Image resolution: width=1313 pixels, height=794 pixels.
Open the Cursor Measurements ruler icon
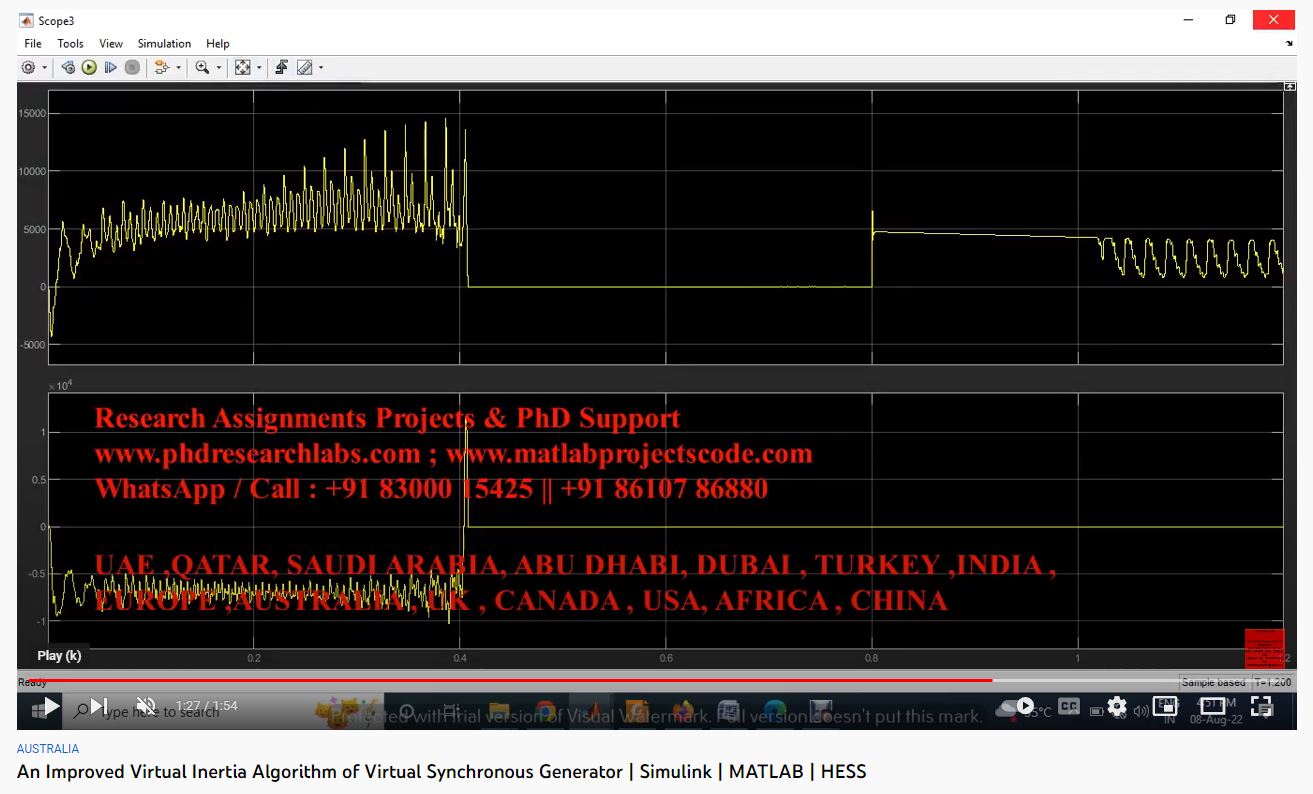pyautogui.click(x=305, y=67)
